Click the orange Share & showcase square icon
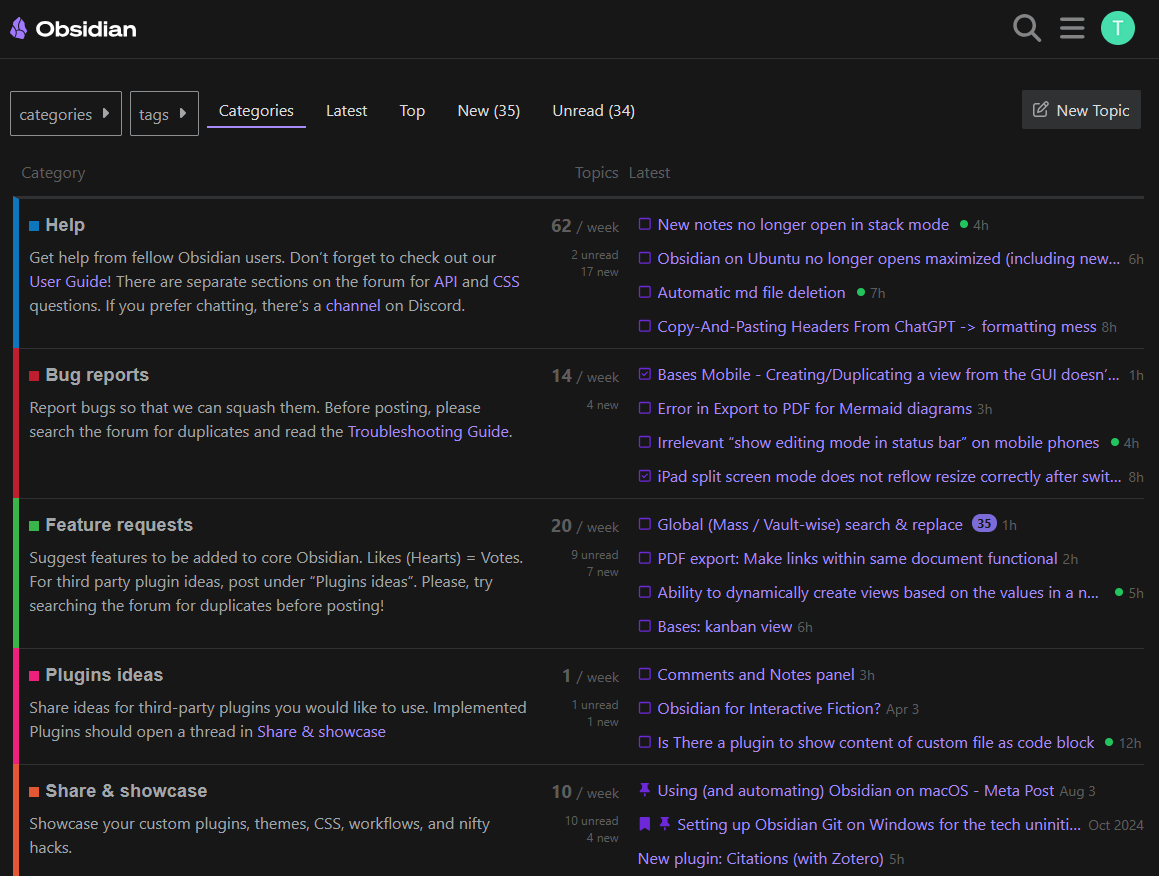The image size is (1159, 876). click(x=34, y=792)
